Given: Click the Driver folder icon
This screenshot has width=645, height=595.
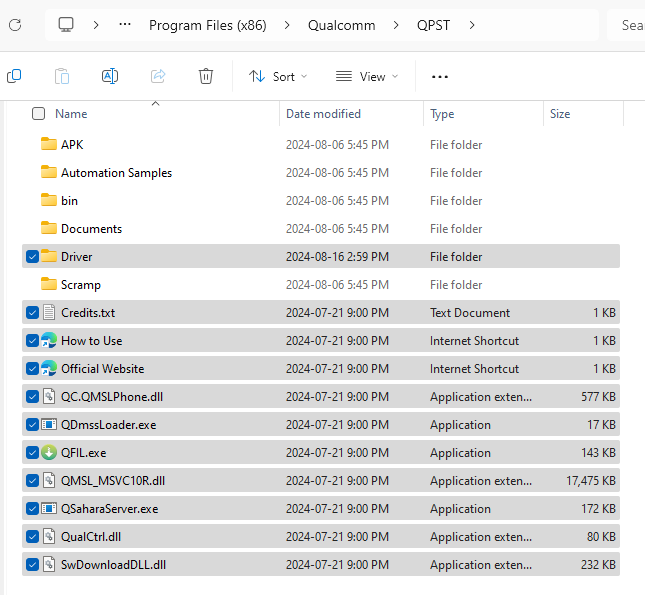Looking at the screenshot, I should pos(49,256).
